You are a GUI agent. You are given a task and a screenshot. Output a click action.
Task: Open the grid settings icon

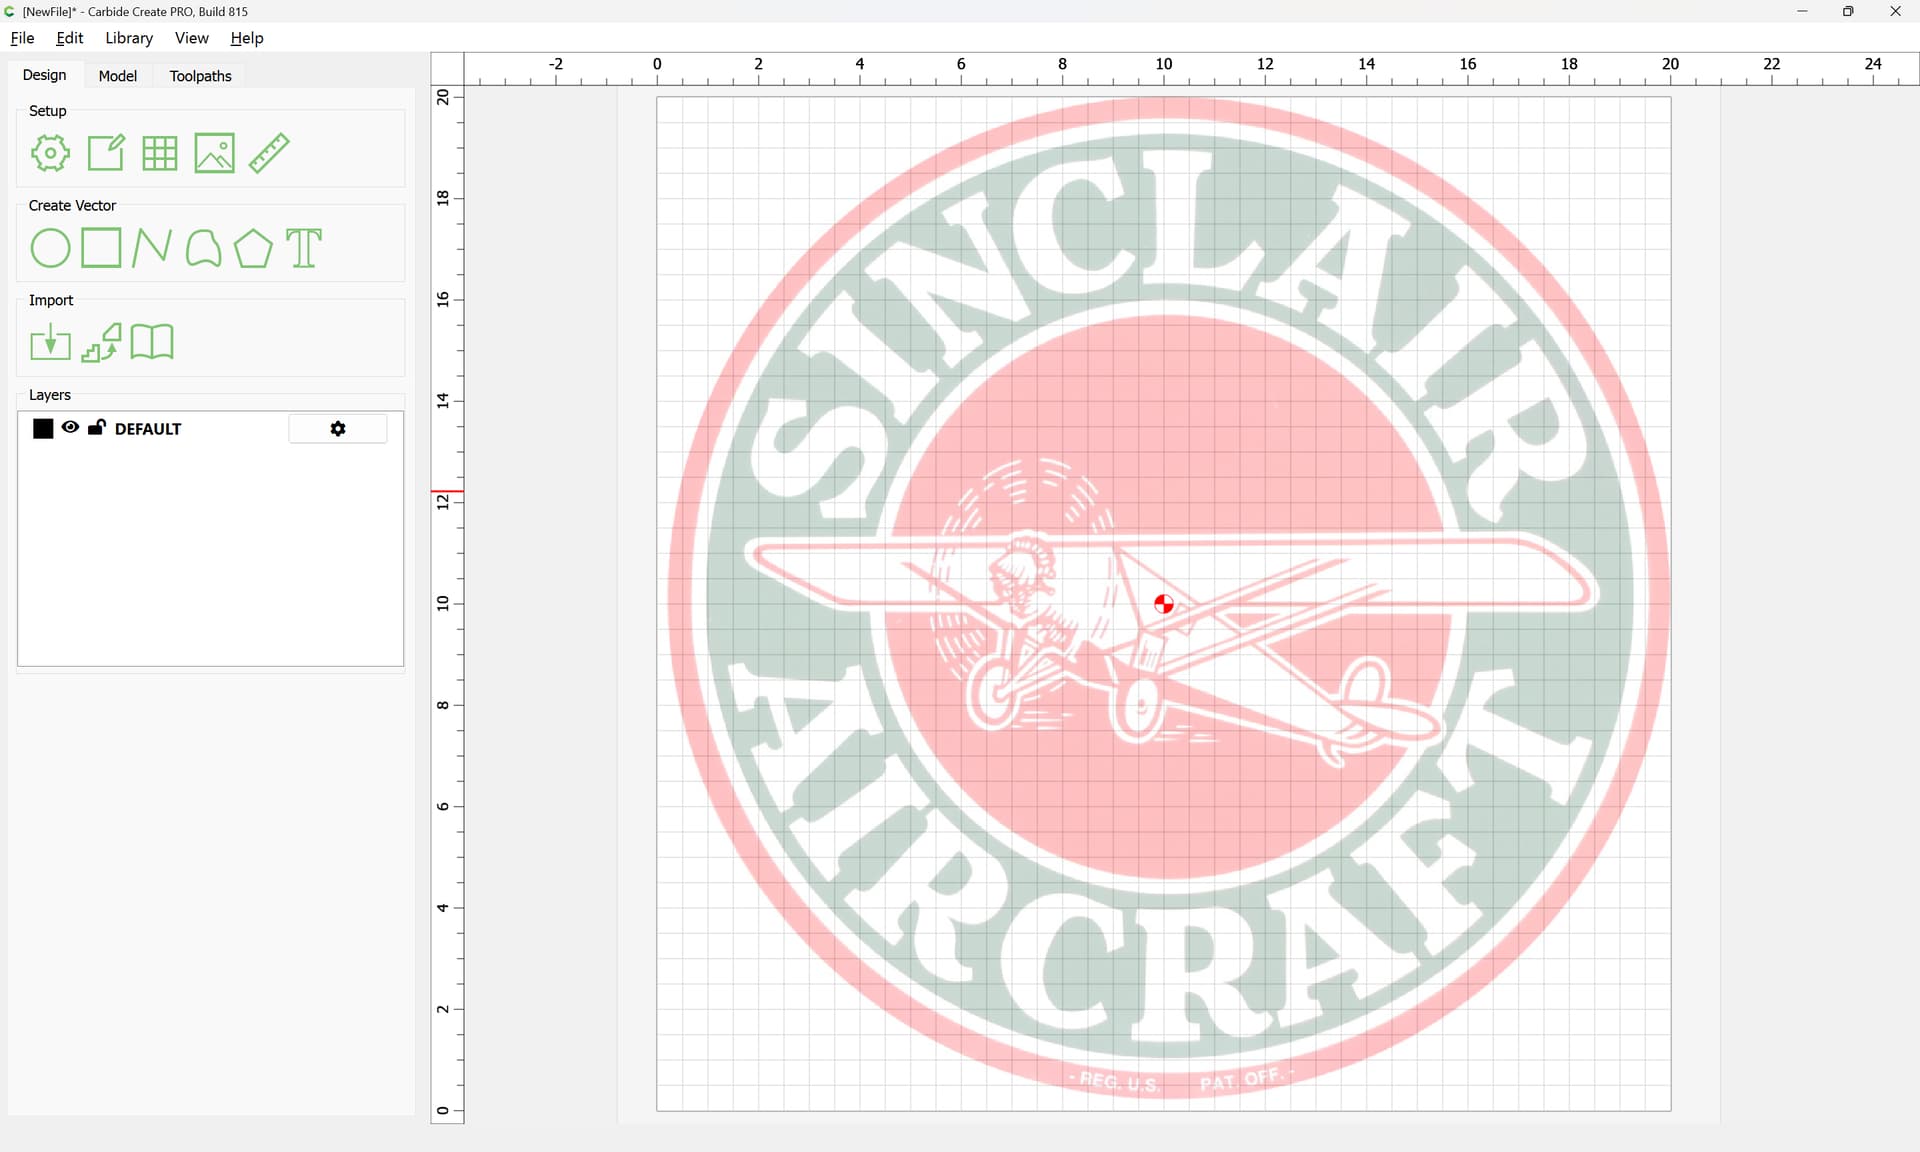[160, 153]
